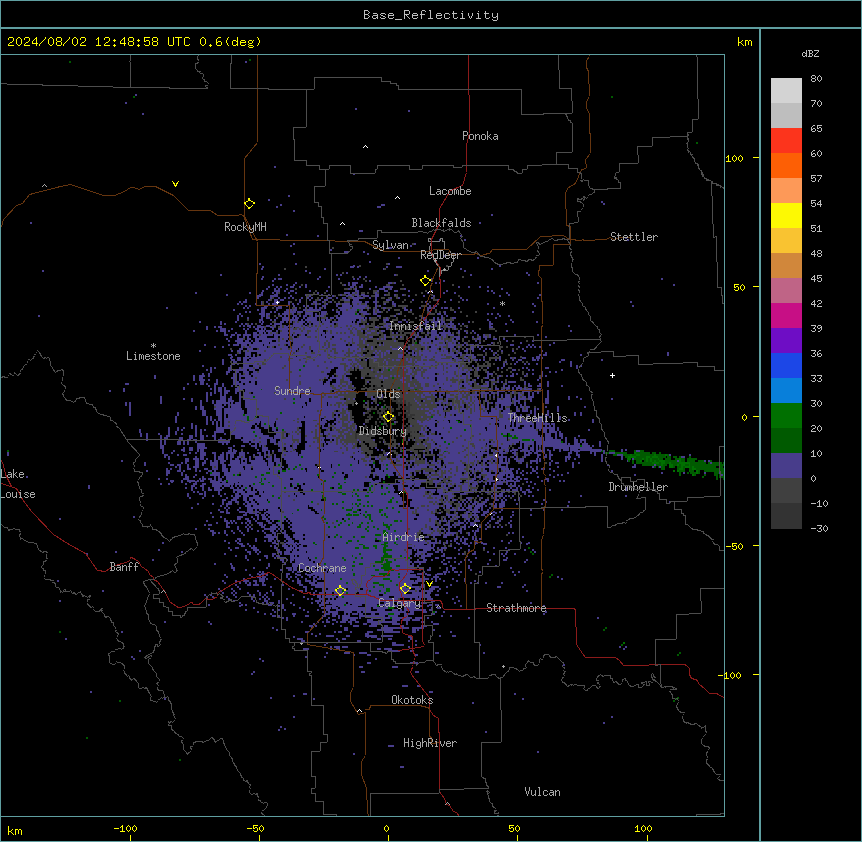This screenshot has height=842, width=862.
Task: Click the blue 33-36 dBZ legend swatch
Action: click(x=786, y=365)
